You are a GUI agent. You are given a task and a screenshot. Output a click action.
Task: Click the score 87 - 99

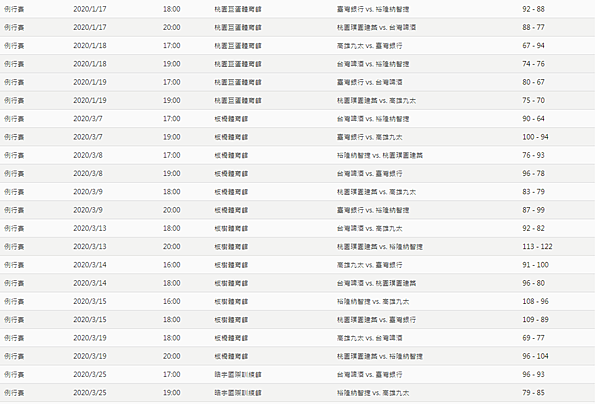click(533, 210)
